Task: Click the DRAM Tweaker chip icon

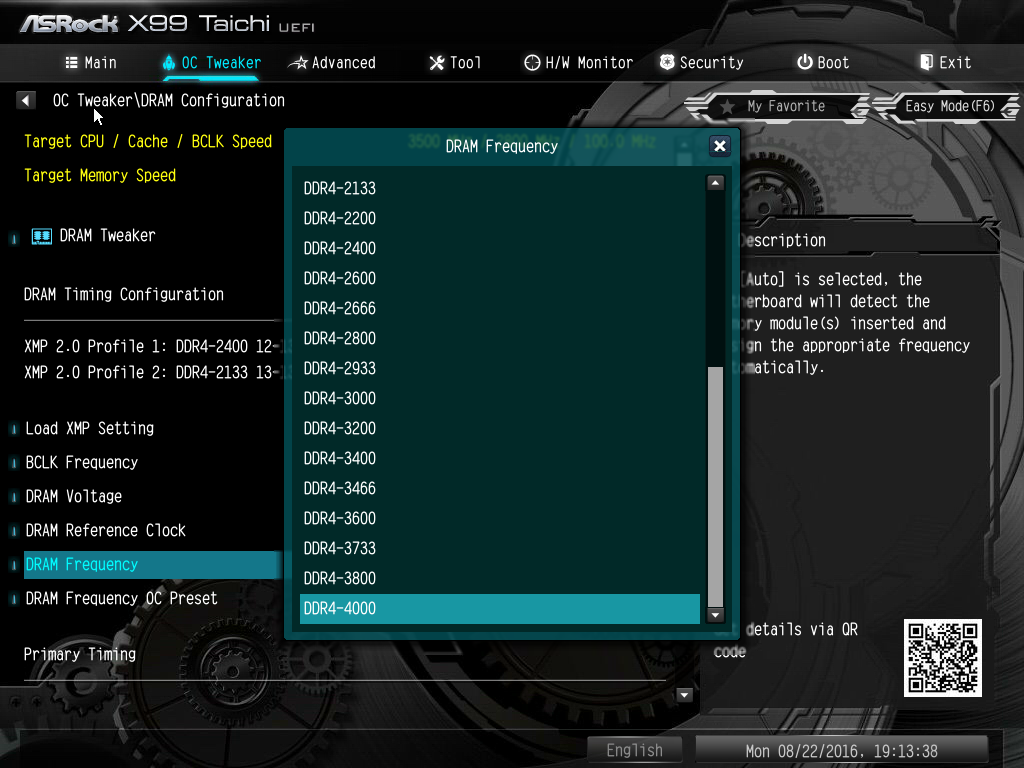Action: 42,236
